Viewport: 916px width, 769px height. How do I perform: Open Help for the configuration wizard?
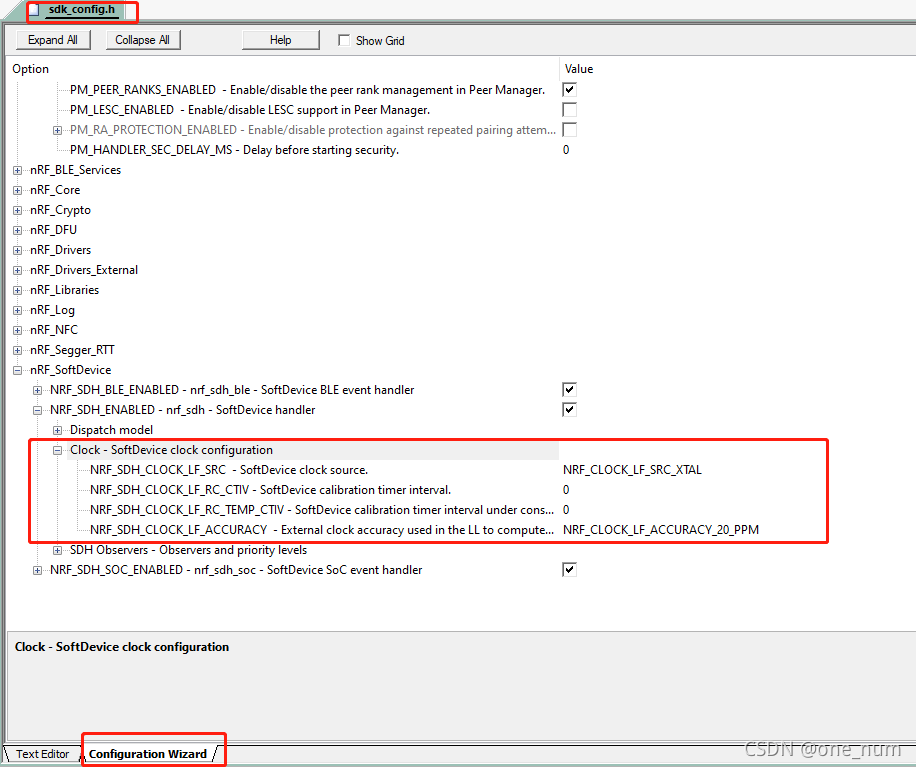[x=280, y=40]
